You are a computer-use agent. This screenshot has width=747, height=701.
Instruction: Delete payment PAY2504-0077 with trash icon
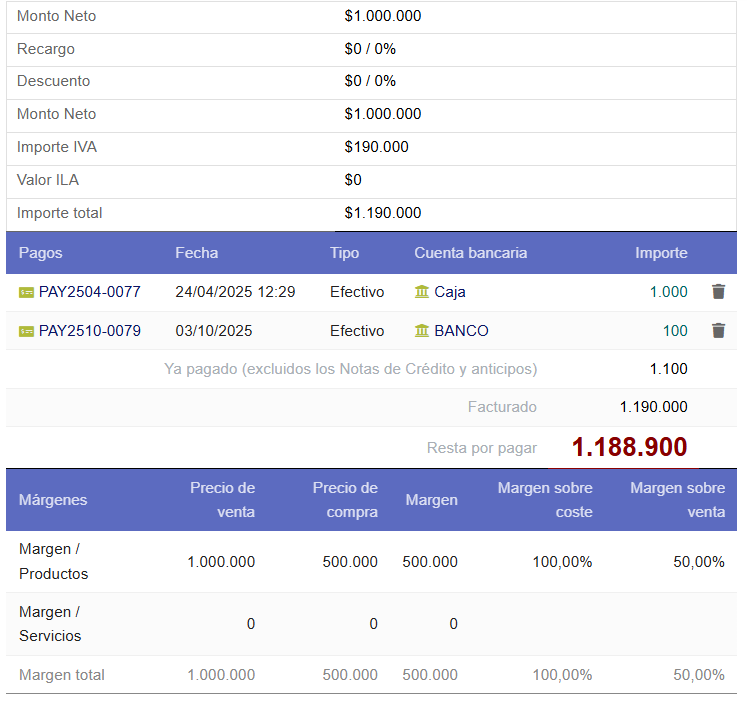pos(718,292)
